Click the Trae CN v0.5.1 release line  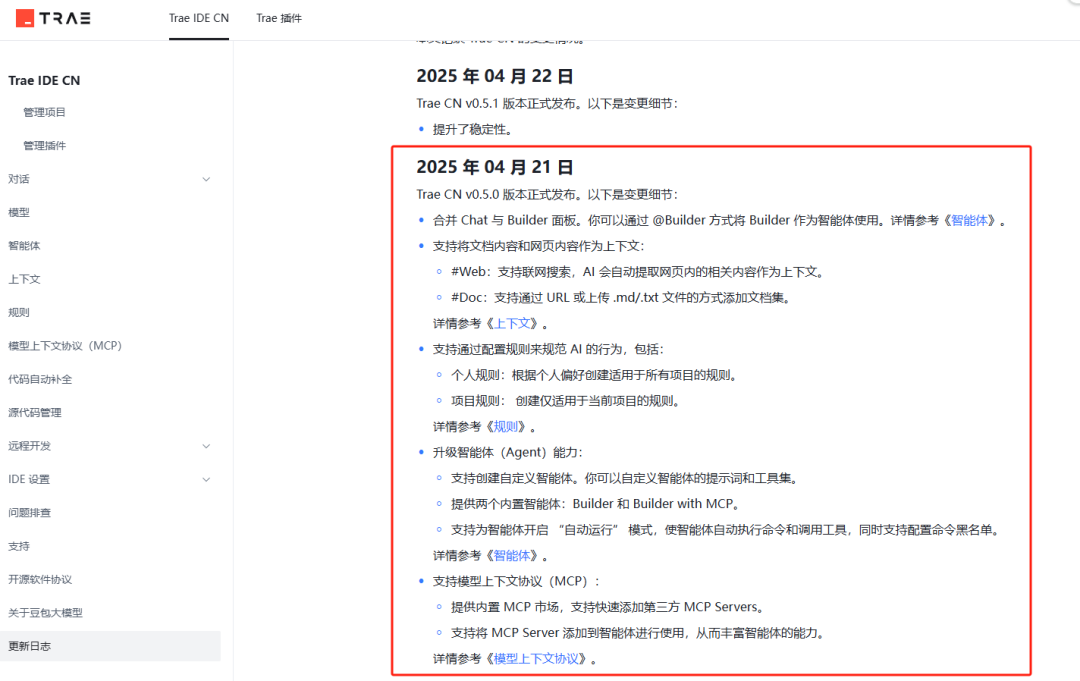pyautogui.click(x=547, y=103)
